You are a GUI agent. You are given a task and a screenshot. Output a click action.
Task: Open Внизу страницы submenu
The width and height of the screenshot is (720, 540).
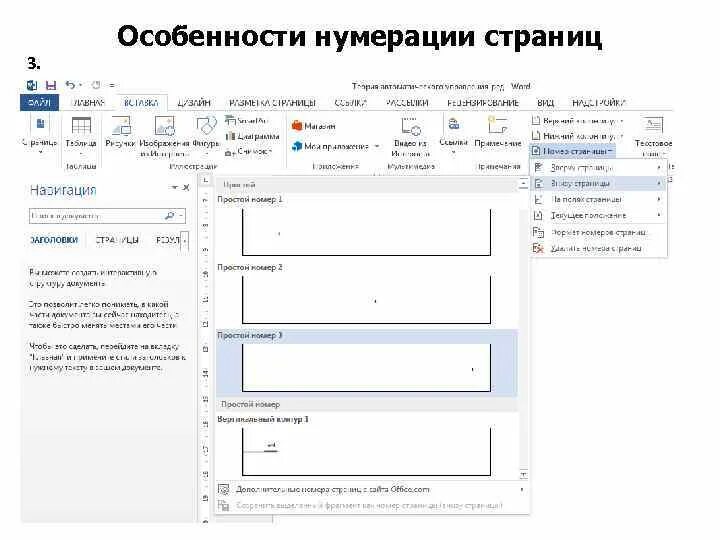click(598, 183)
